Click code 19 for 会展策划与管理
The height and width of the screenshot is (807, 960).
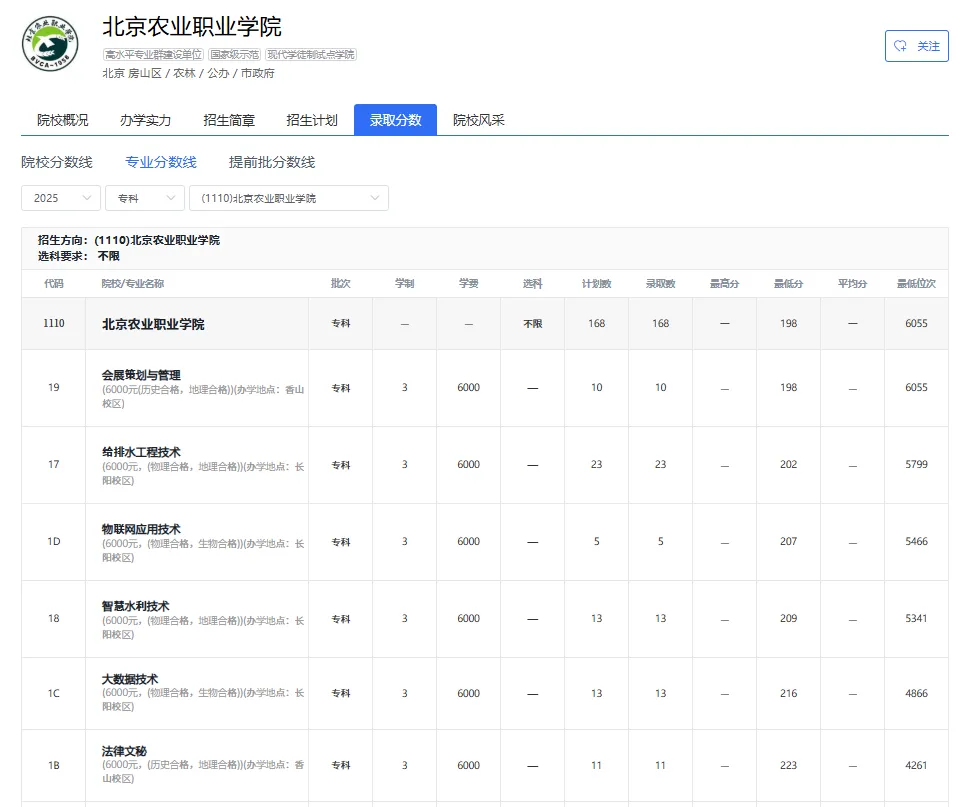(x=53, y=388)
